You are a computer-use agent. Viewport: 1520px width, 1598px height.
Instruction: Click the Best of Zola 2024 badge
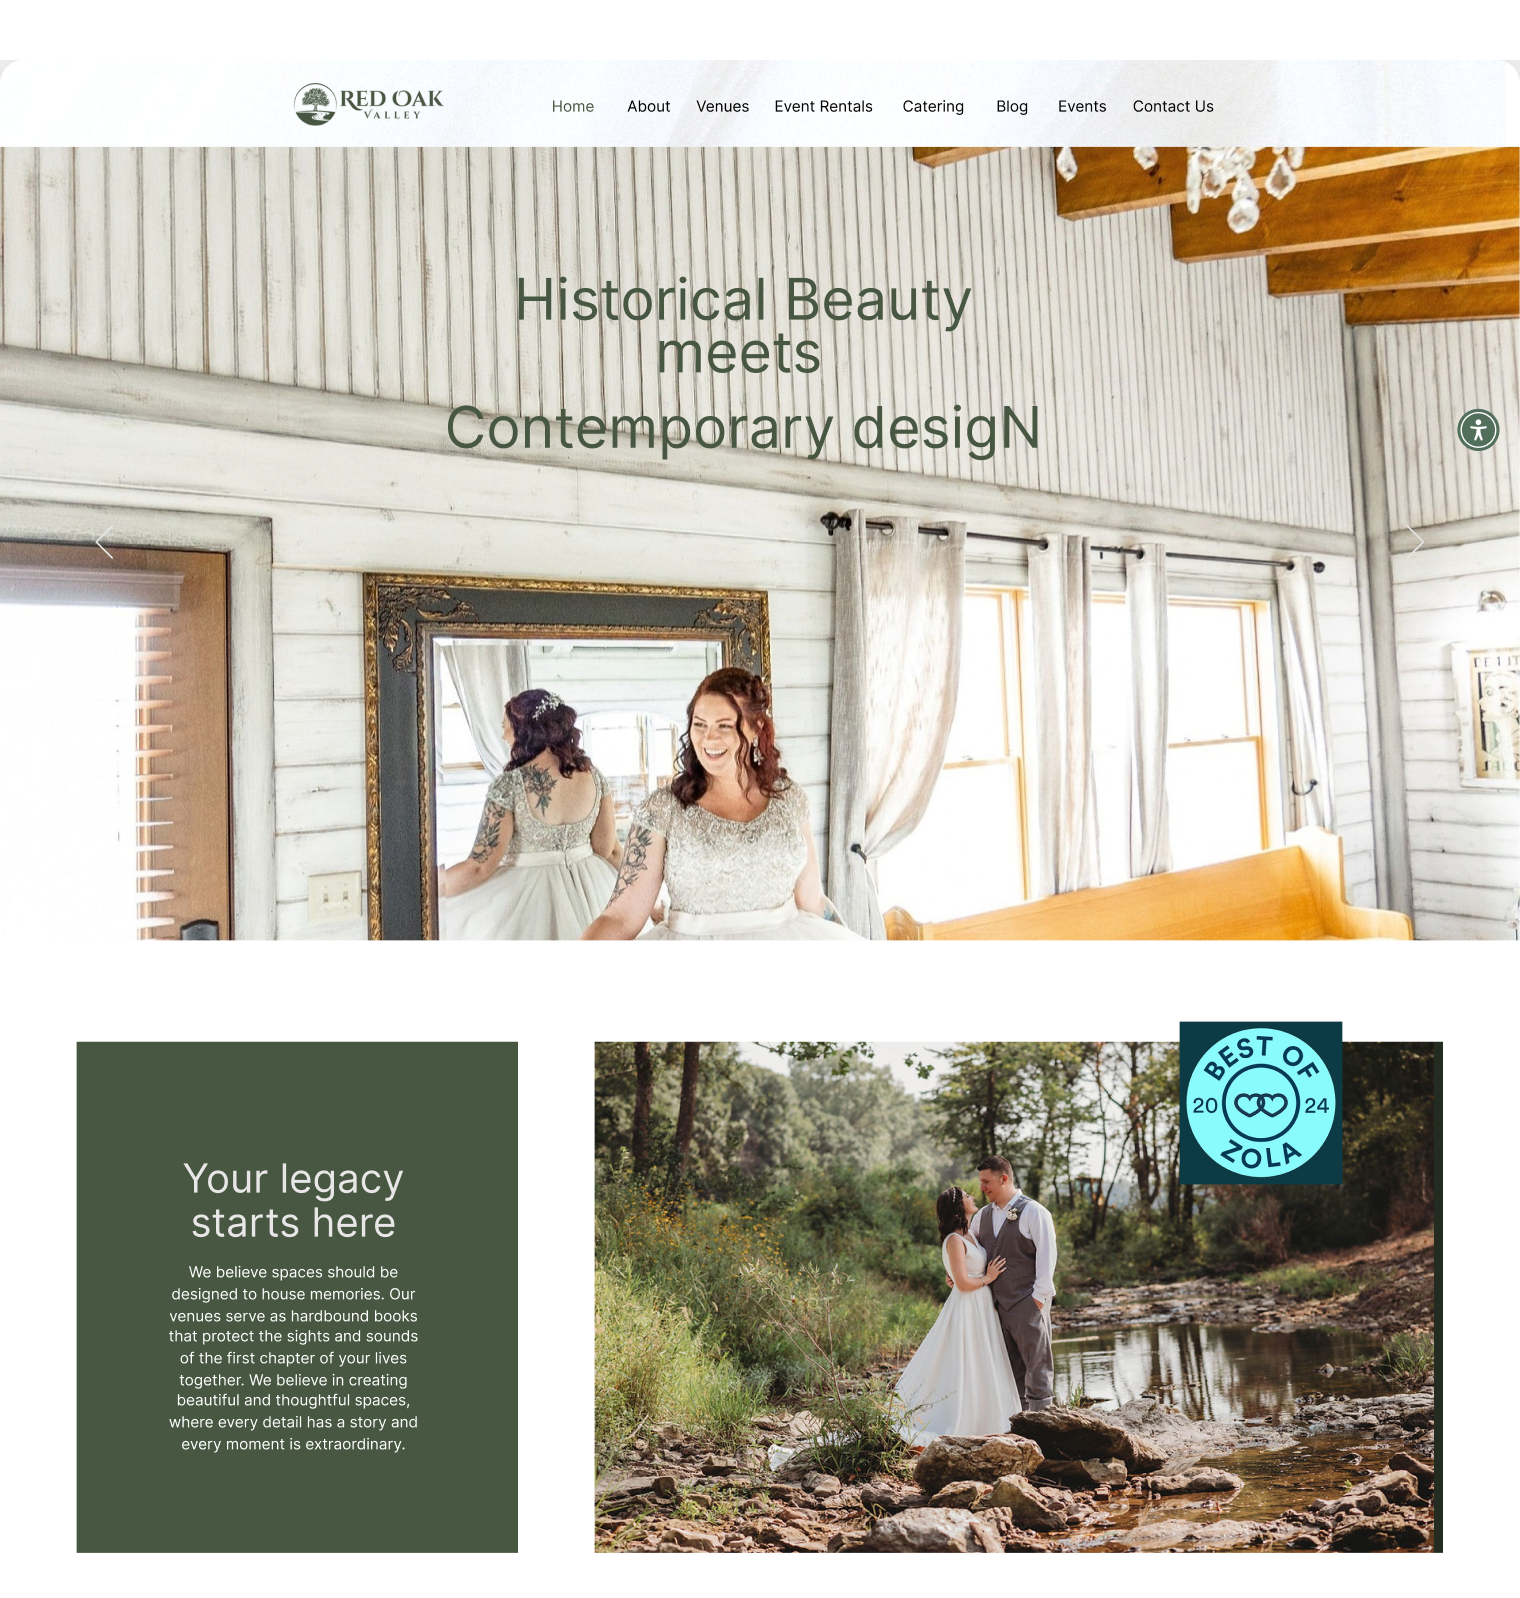coord(1260,1103)
